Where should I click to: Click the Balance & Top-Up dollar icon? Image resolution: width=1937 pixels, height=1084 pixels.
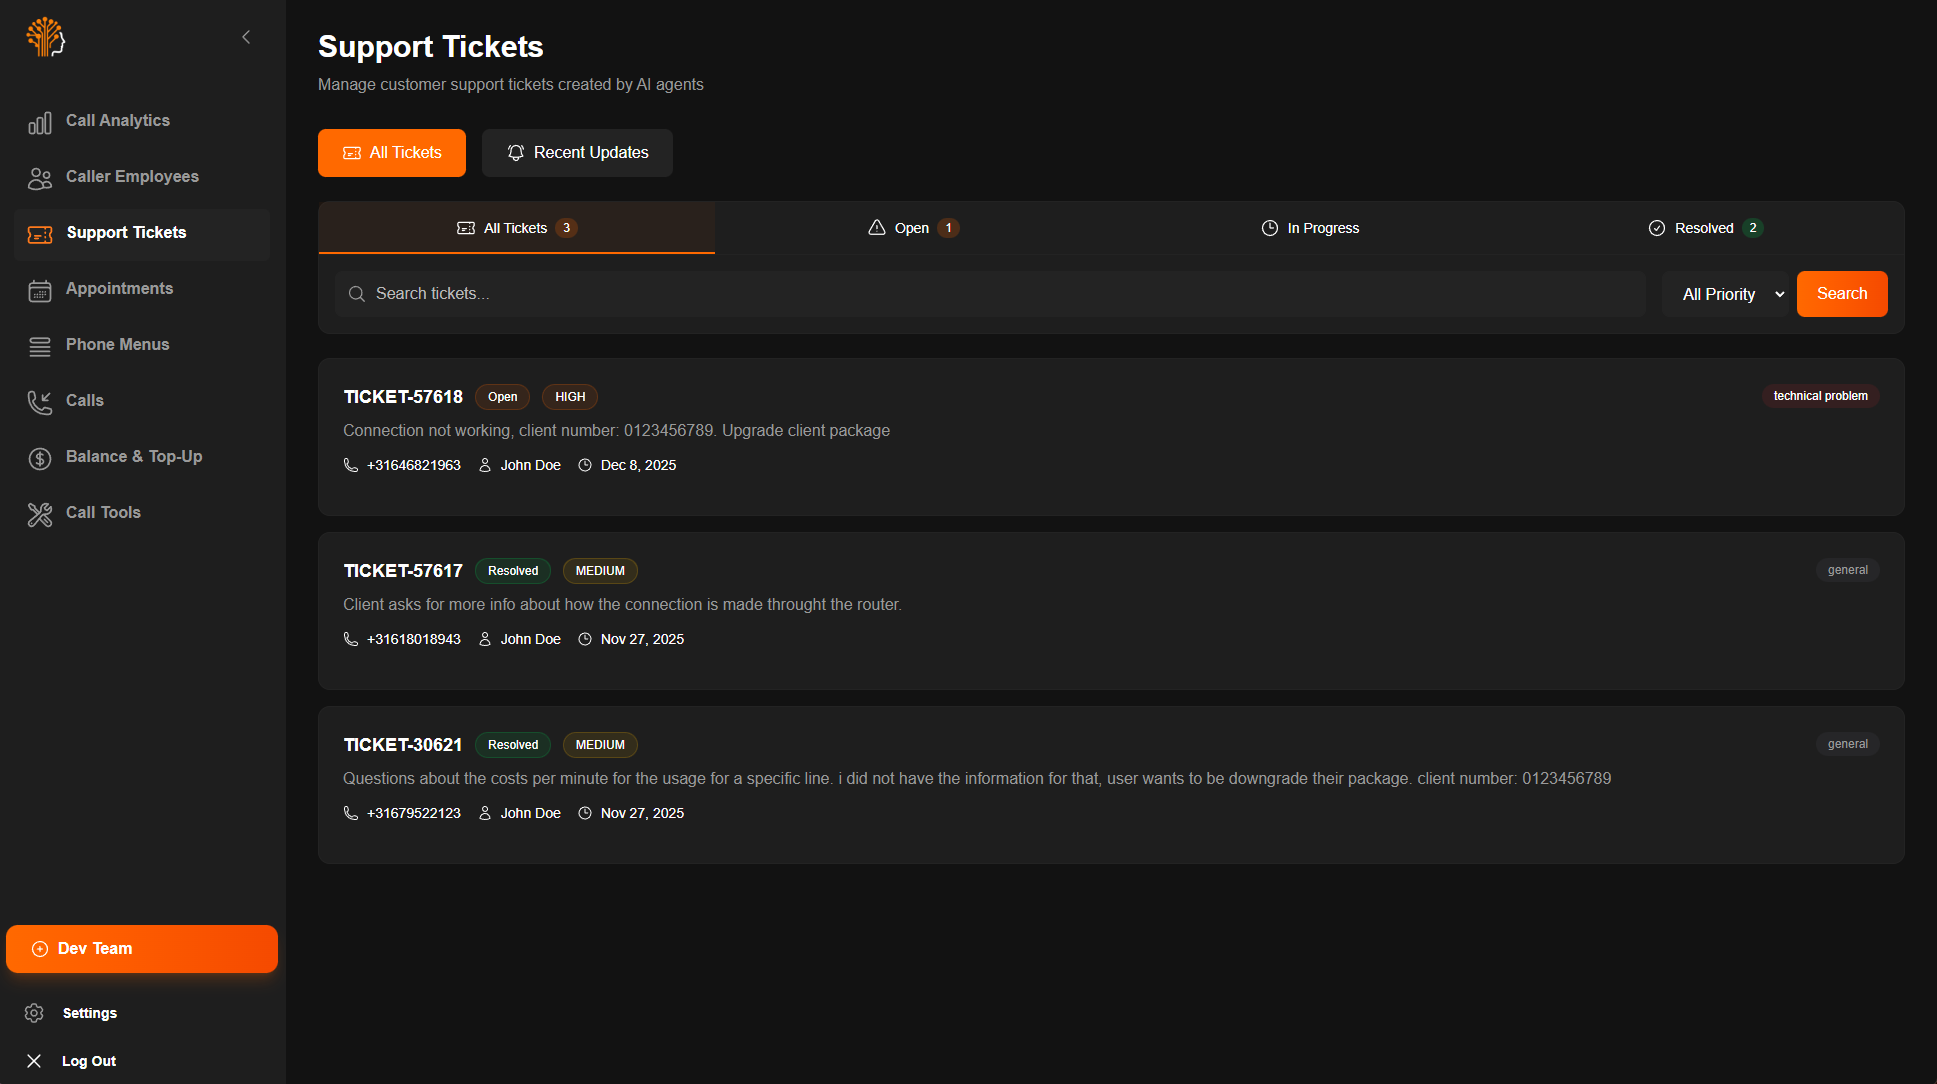point(40,458)
